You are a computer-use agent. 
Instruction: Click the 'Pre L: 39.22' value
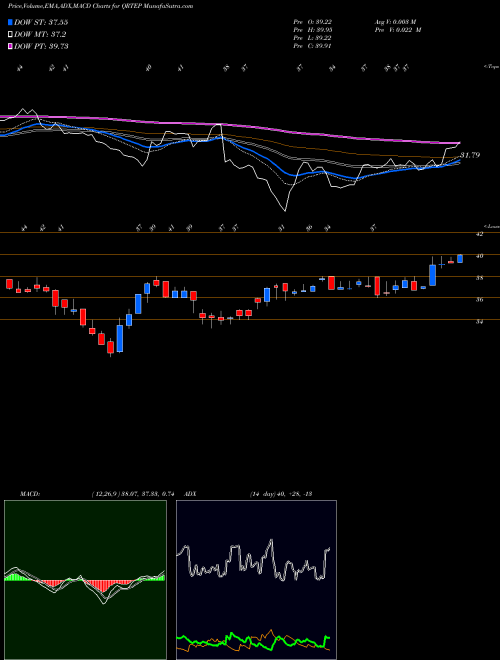point(312,38)
